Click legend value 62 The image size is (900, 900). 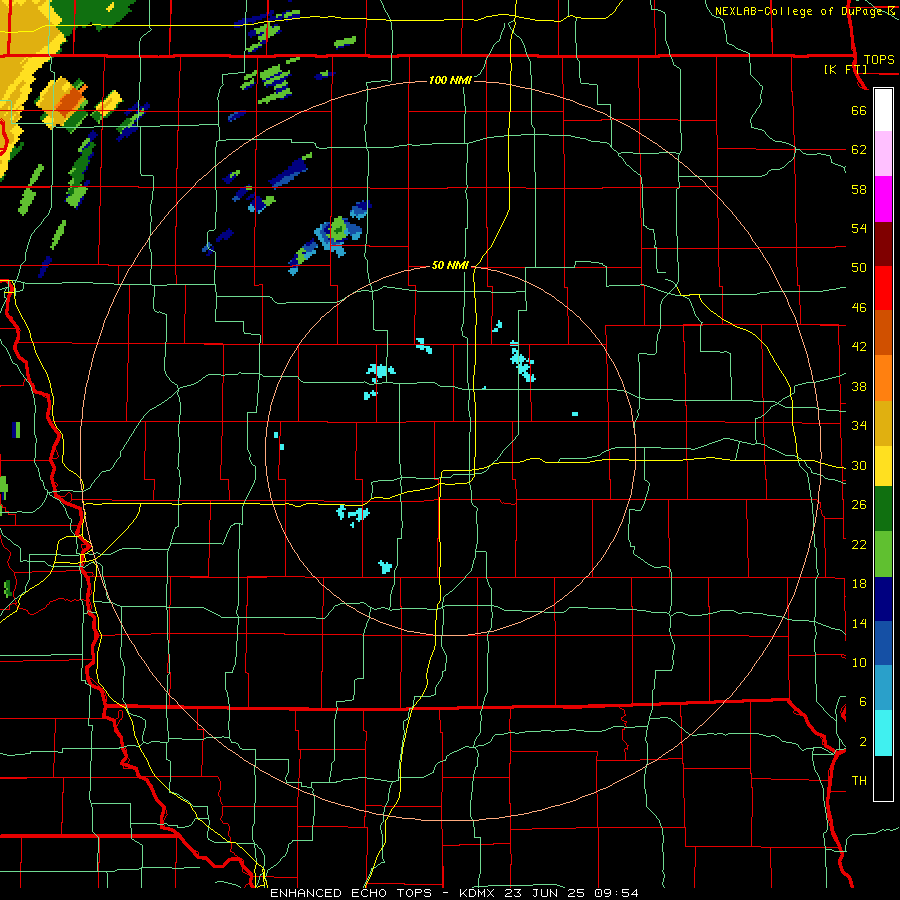pos(859,150)
